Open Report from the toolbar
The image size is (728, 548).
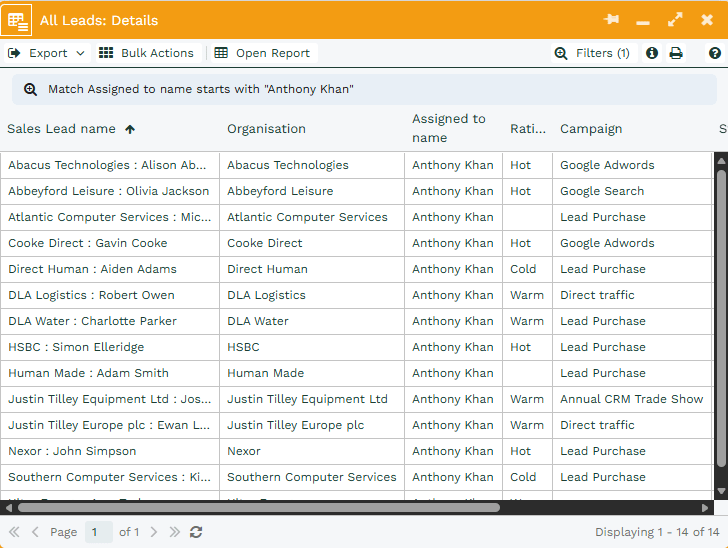click(262, 53)
